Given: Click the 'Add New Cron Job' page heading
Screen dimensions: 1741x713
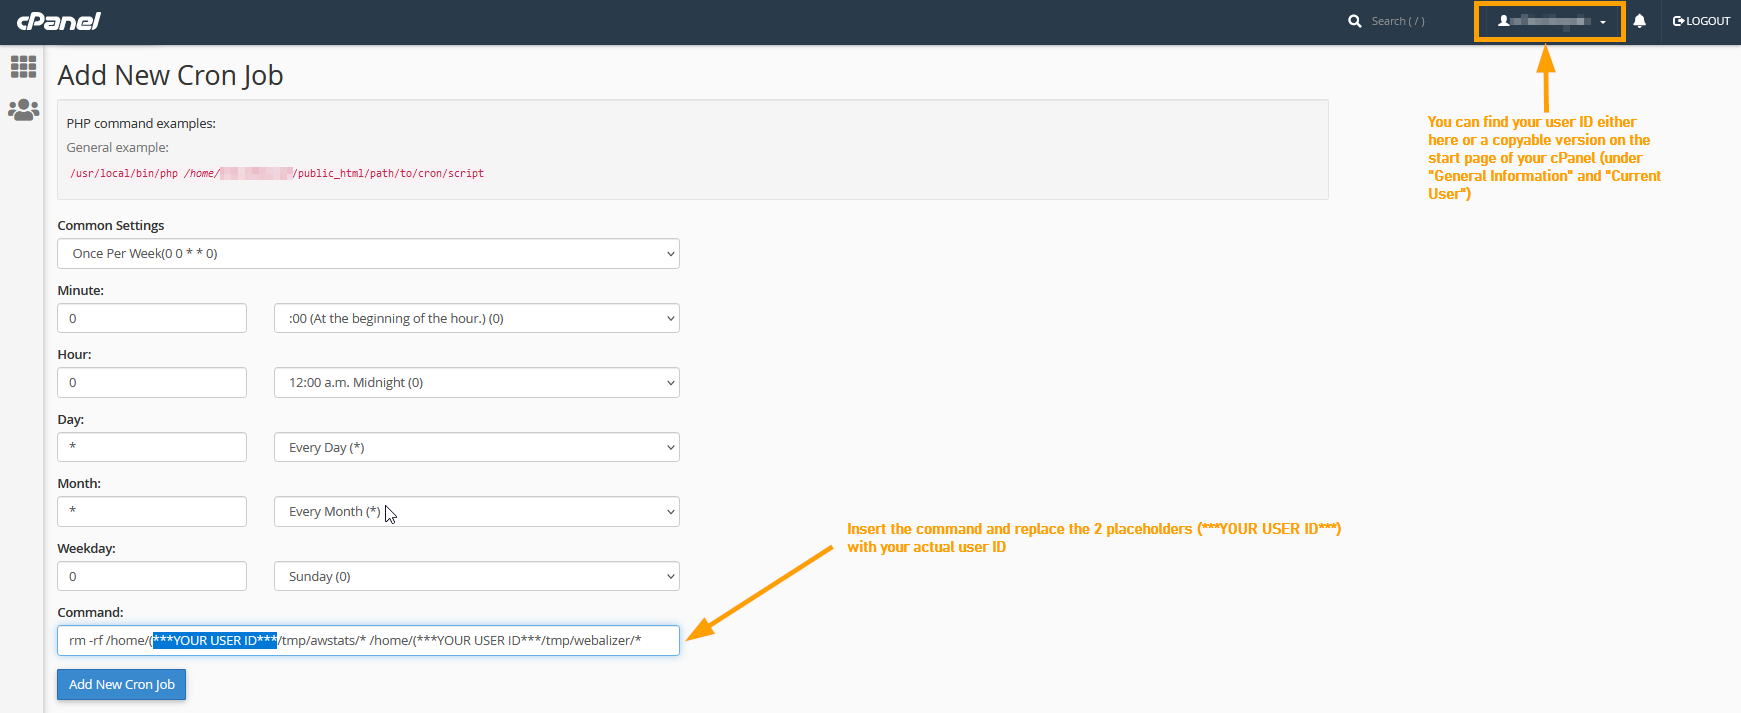Looking at the screenshot, I should [x=170, y=75].
